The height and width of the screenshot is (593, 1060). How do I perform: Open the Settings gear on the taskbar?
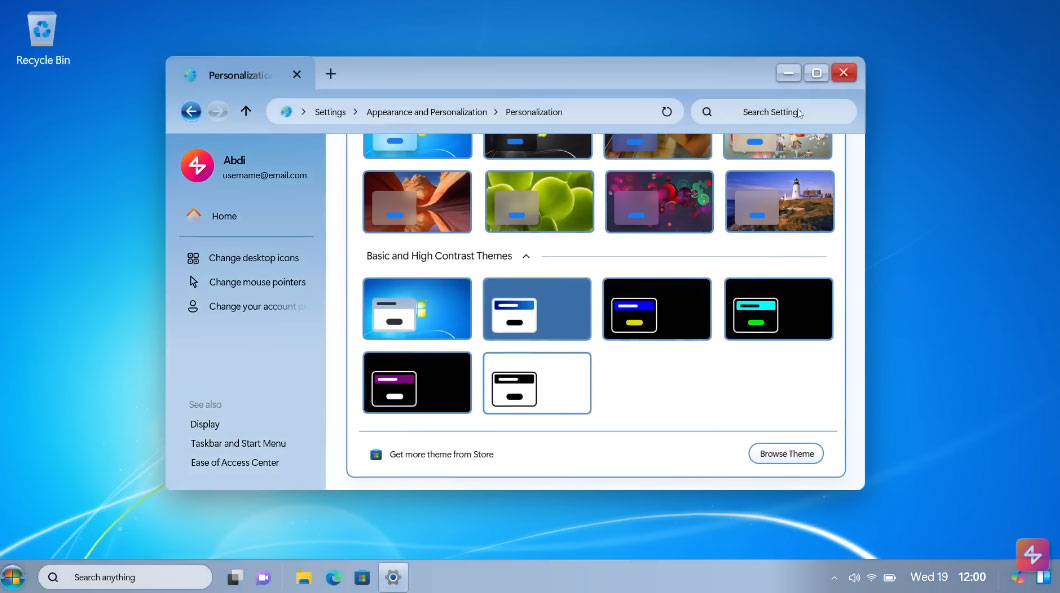(393, 577)
